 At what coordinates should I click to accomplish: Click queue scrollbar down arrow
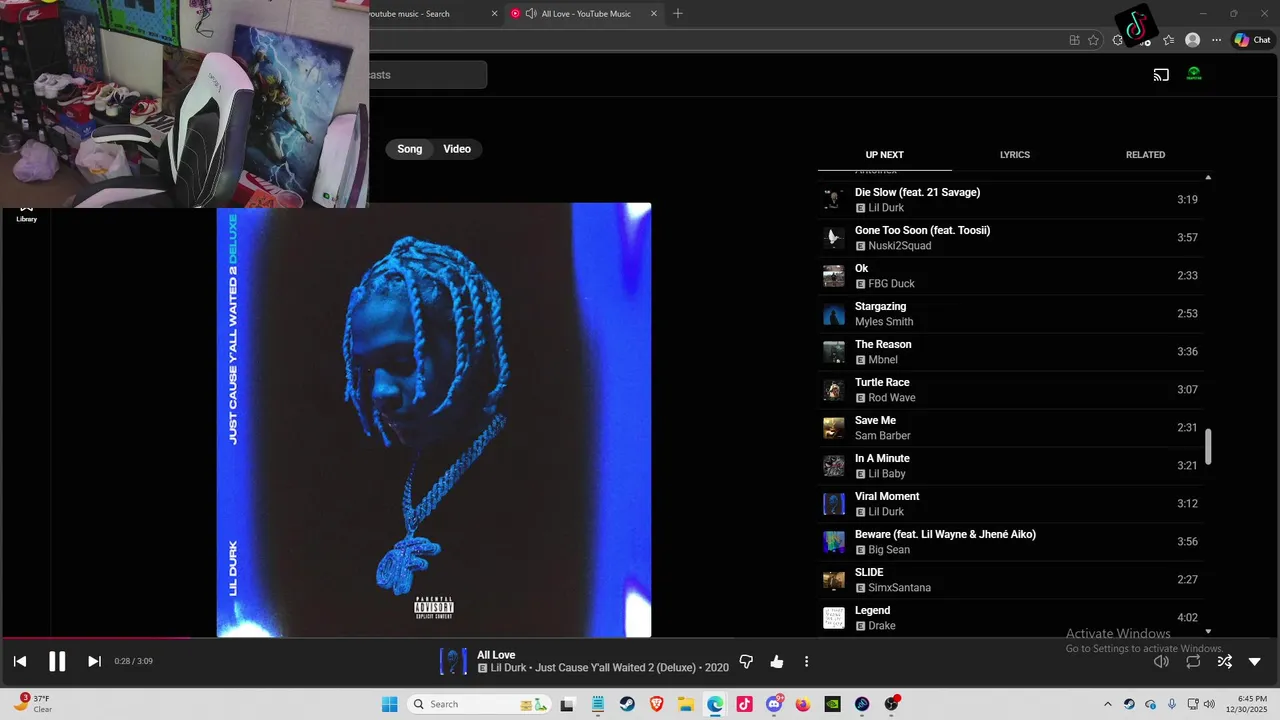coord(1208,631)
